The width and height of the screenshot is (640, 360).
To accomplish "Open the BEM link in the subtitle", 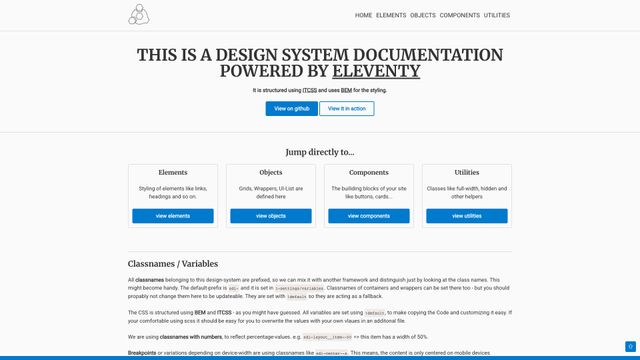I will pyautogui.click(x=346, y=90).
